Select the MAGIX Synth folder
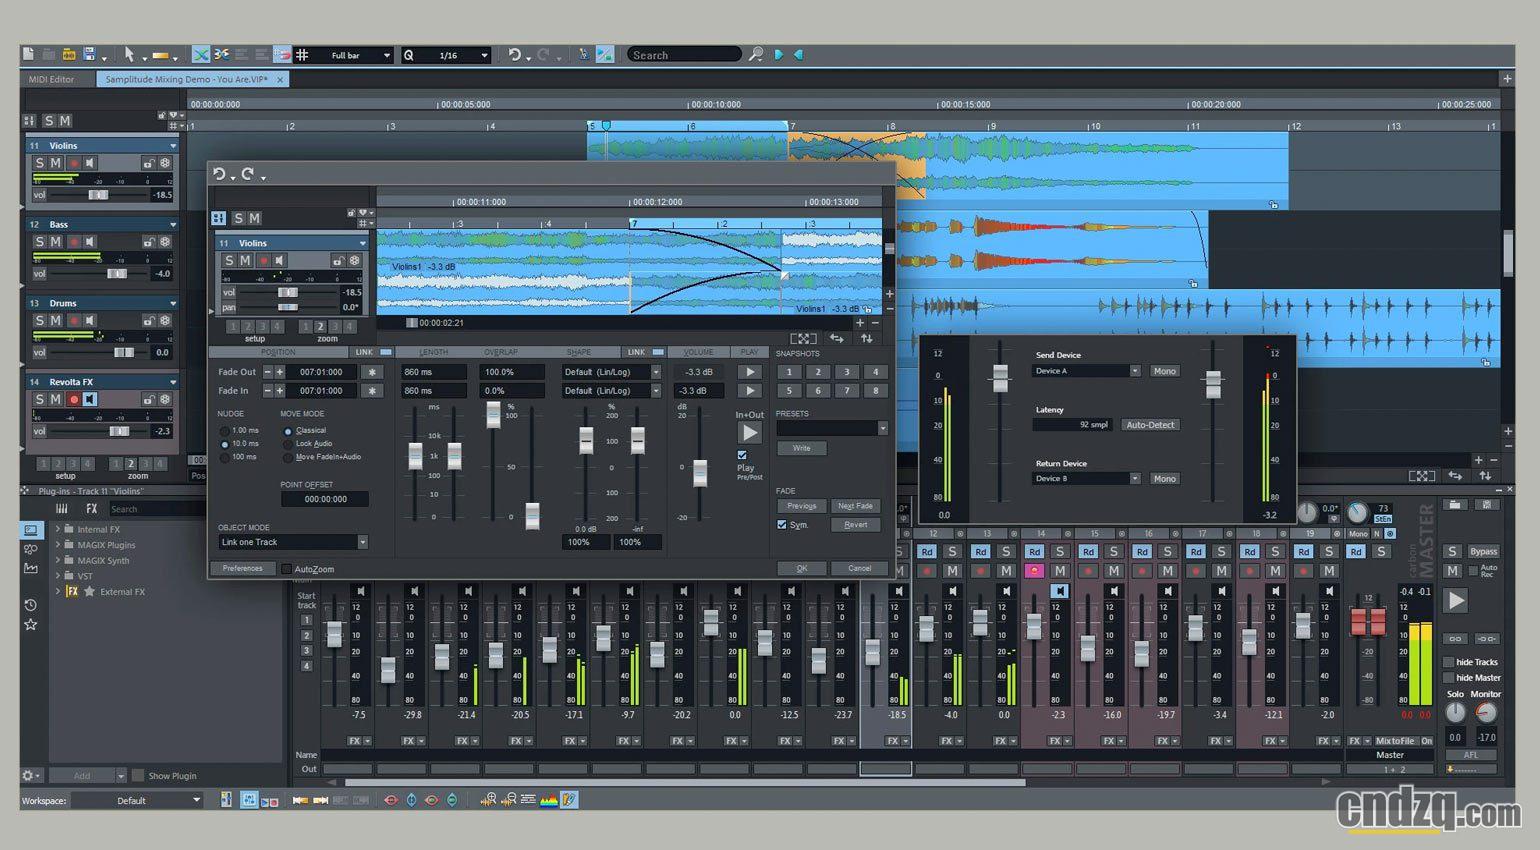This screenshot has height=850, width=1540. coord(103,561)
